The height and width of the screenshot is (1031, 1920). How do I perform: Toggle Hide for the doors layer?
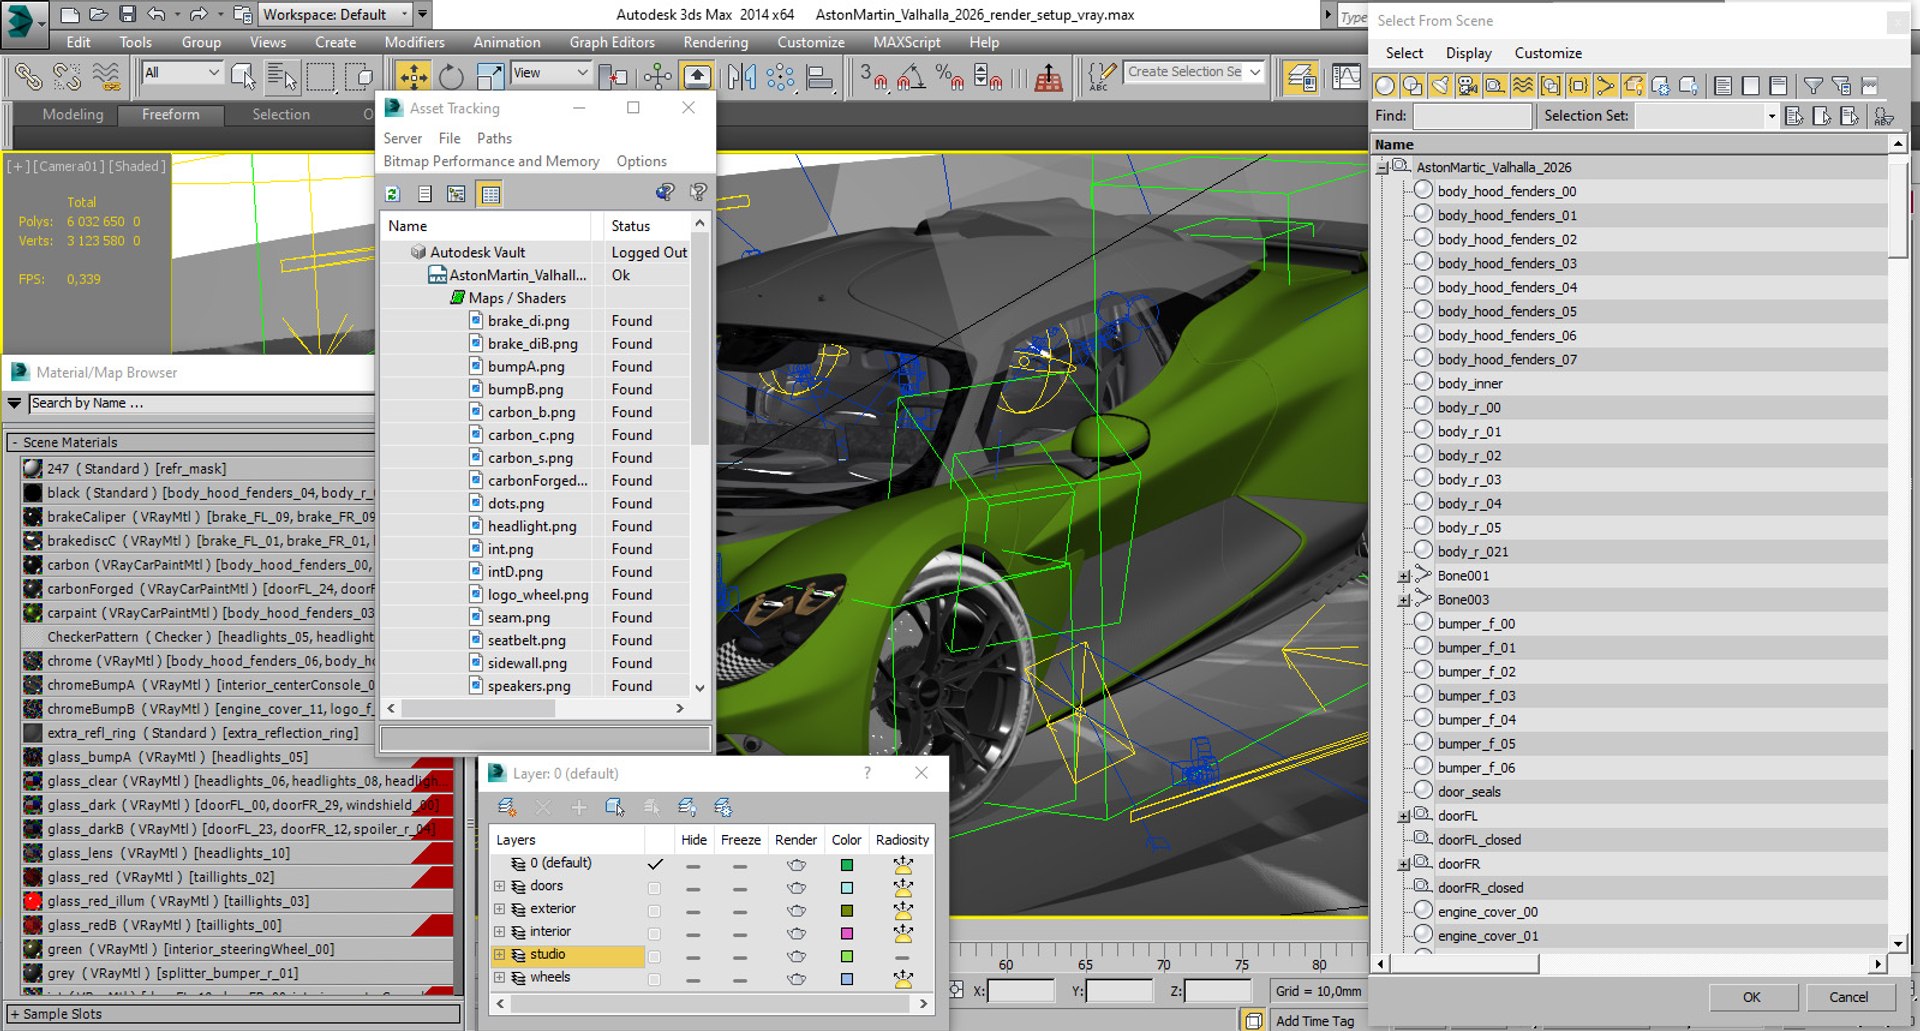pos(693,888)
